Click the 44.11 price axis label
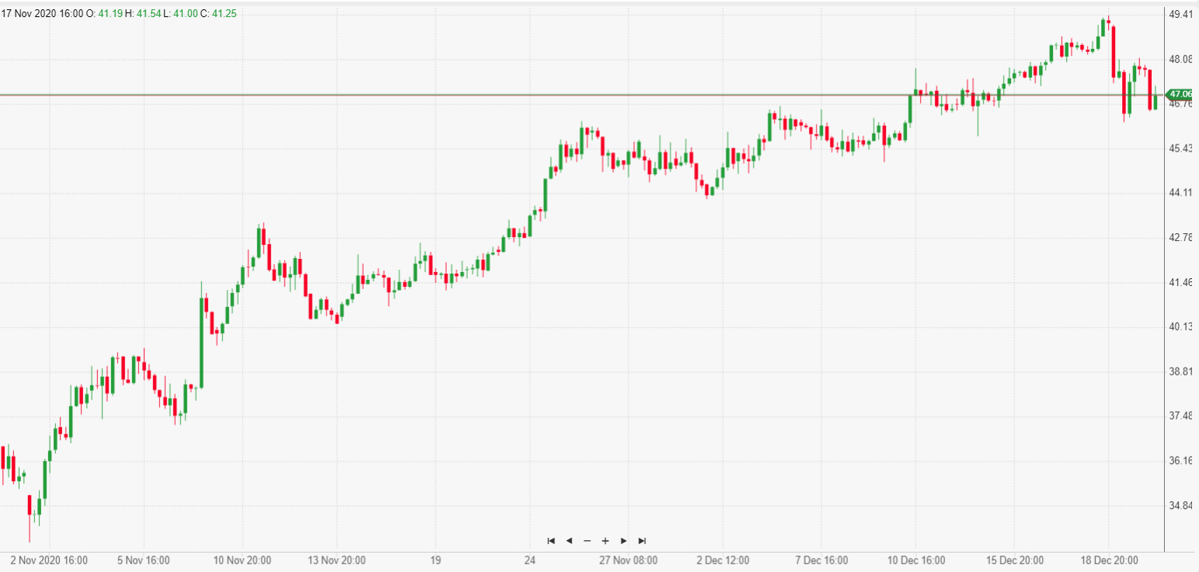Image resolution: width=1199 pixels, height=572 pixels. click(x=1180, y=193)
